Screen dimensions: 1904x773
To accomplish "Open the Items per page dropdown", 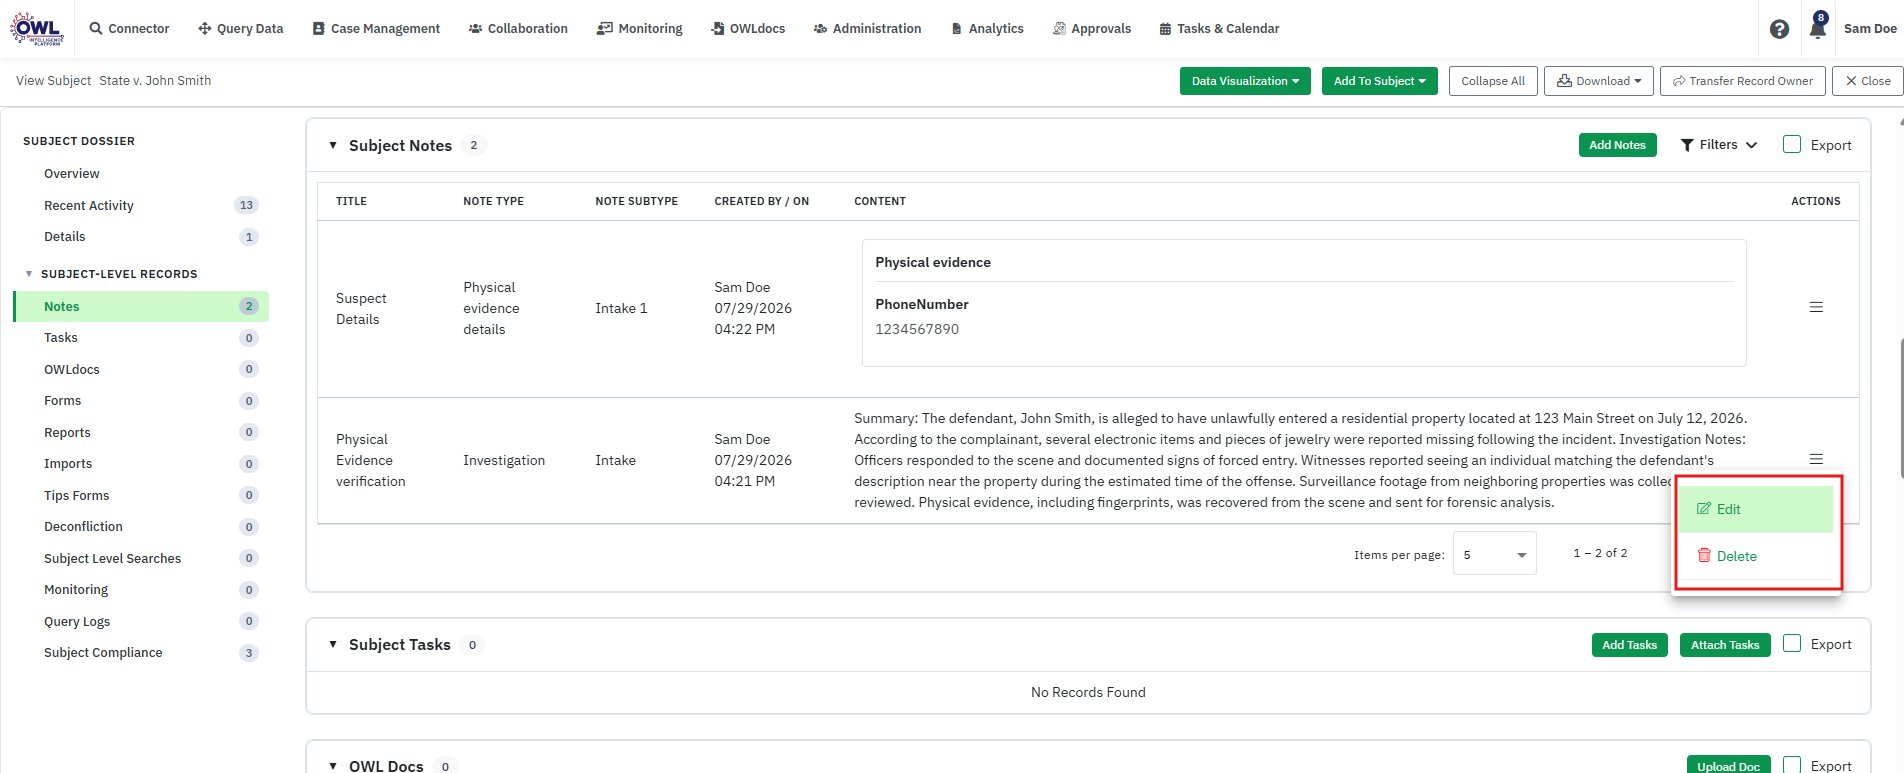I will [1495, 554].
